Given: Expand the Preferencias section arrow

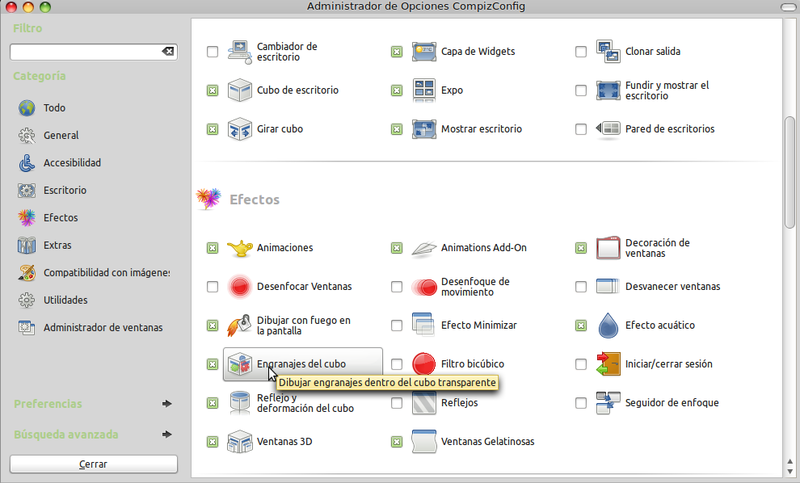Looking at the screenshot, I should [x=167, y=404].
